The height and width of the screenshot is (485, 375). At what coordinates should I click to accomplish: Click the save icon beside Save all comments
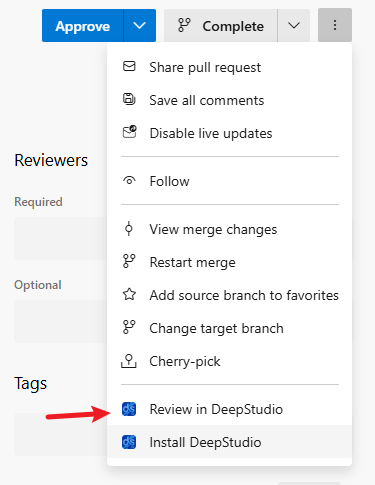pyautogui.click(x=129, y=99)
